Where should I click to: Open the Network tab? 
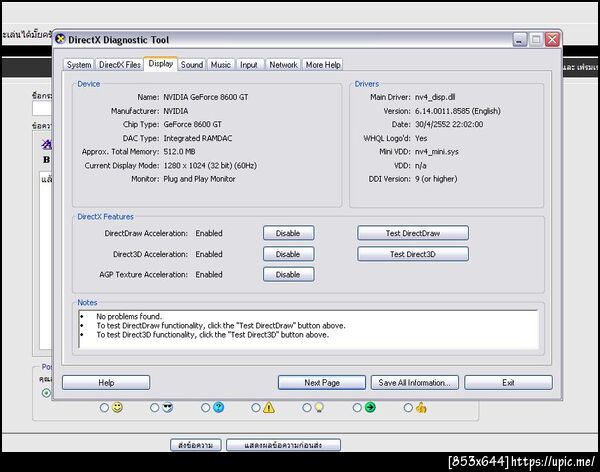pos(283,65)
